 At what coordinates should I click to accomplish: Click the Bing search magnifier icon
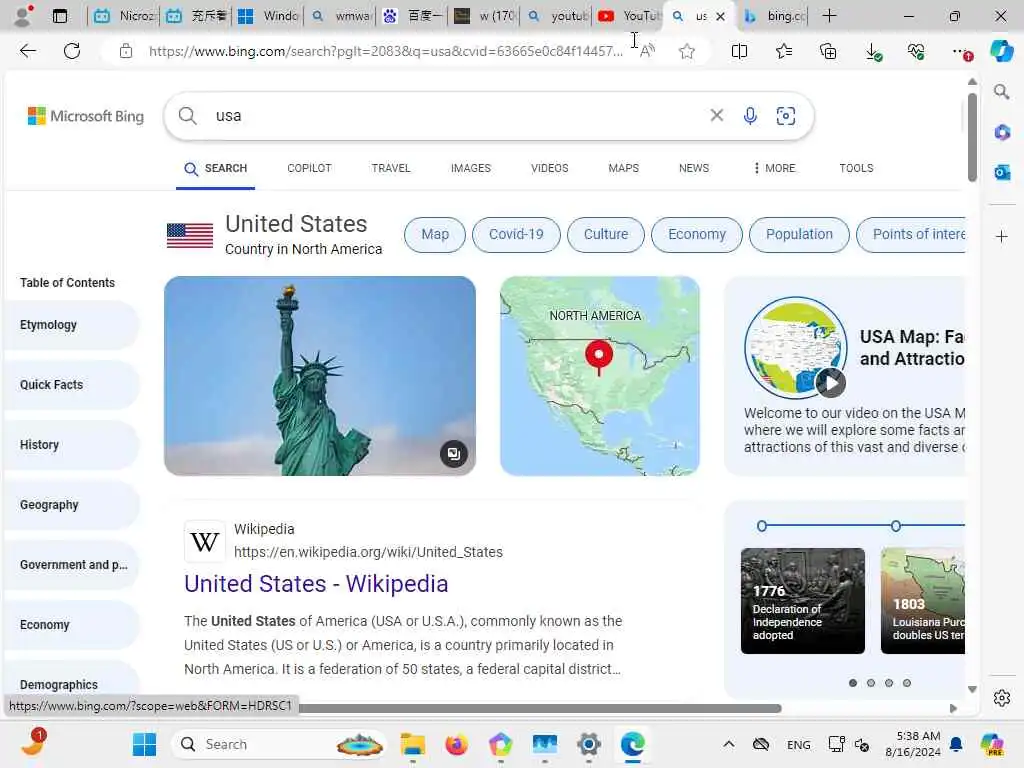(187, 116)
